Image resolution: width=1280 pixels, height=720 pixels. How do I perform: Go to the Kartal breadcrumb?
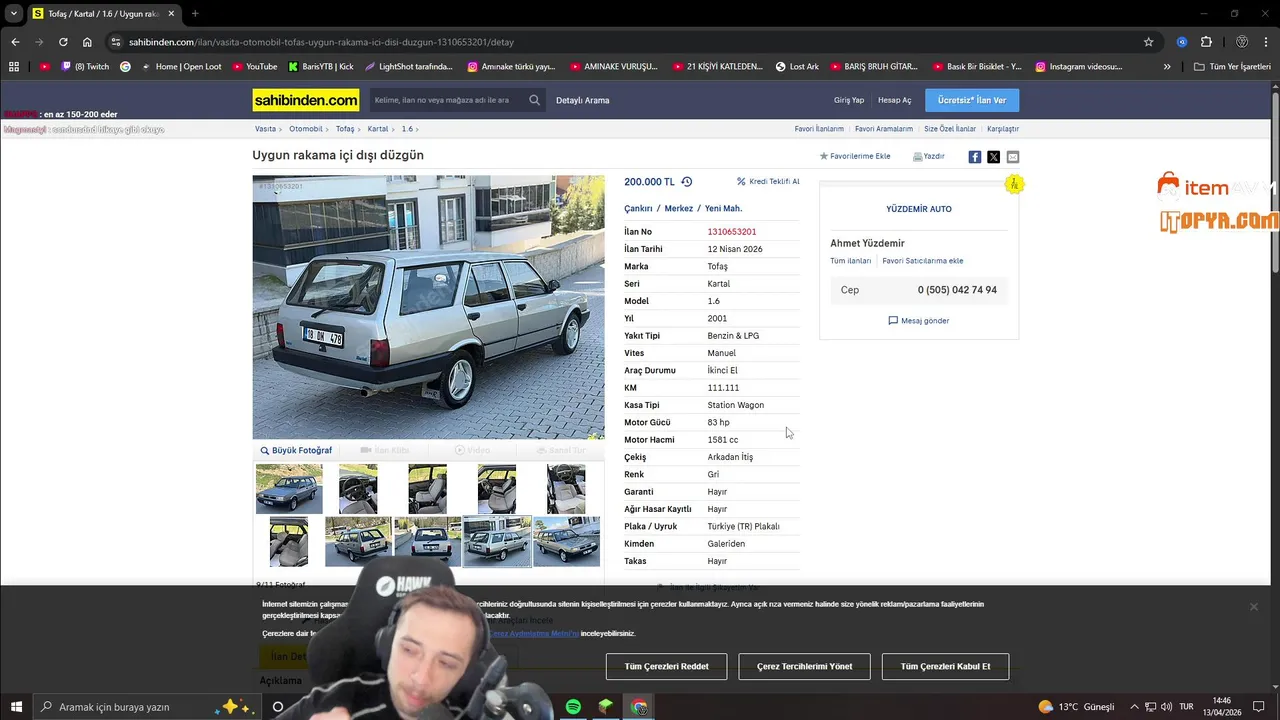[378, 129]
